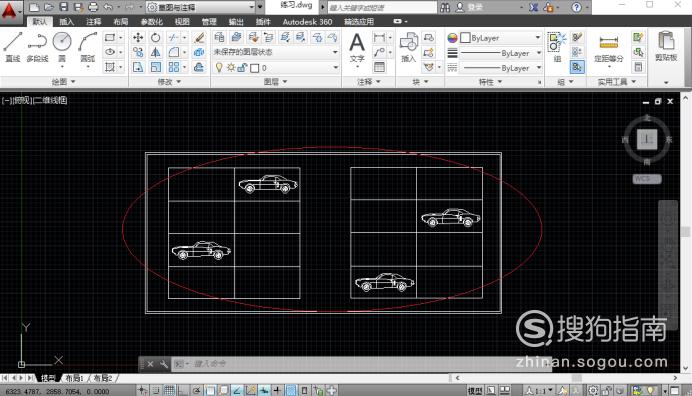692x396 pixels.
Task: Open the Clipboard (剪贴板) panel icon
Action: [666, 46]
